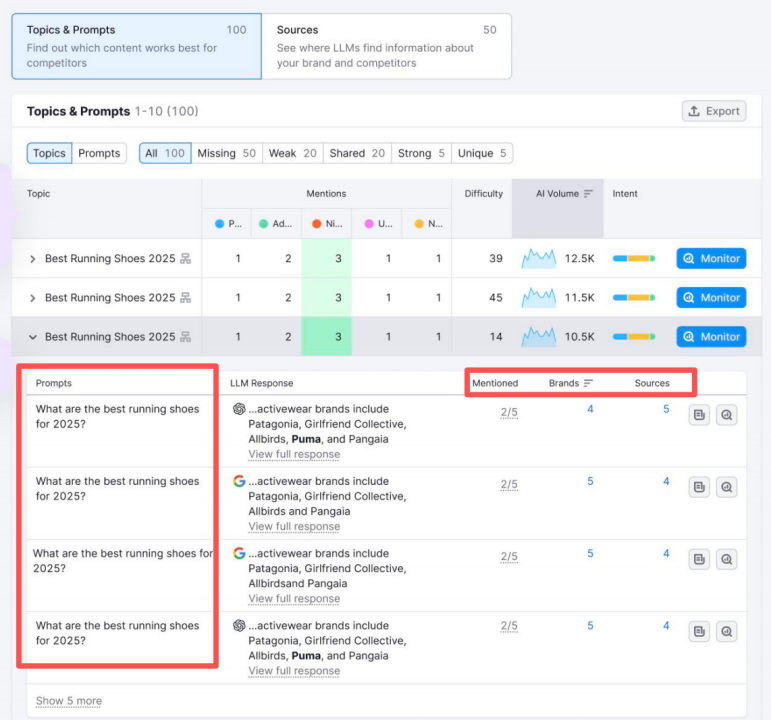Click View full response in first prompt

[x=294, y=454]
